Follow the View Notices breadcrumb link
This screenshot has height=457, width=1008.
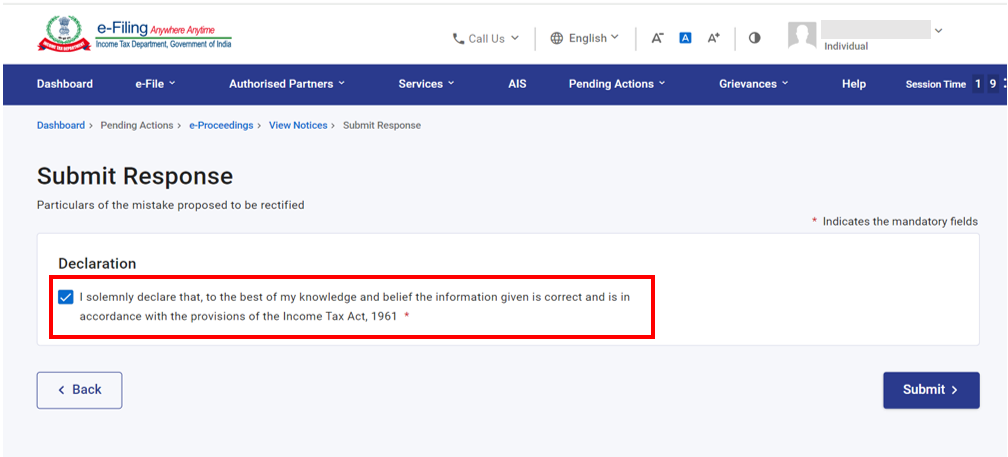pos(298,125)
